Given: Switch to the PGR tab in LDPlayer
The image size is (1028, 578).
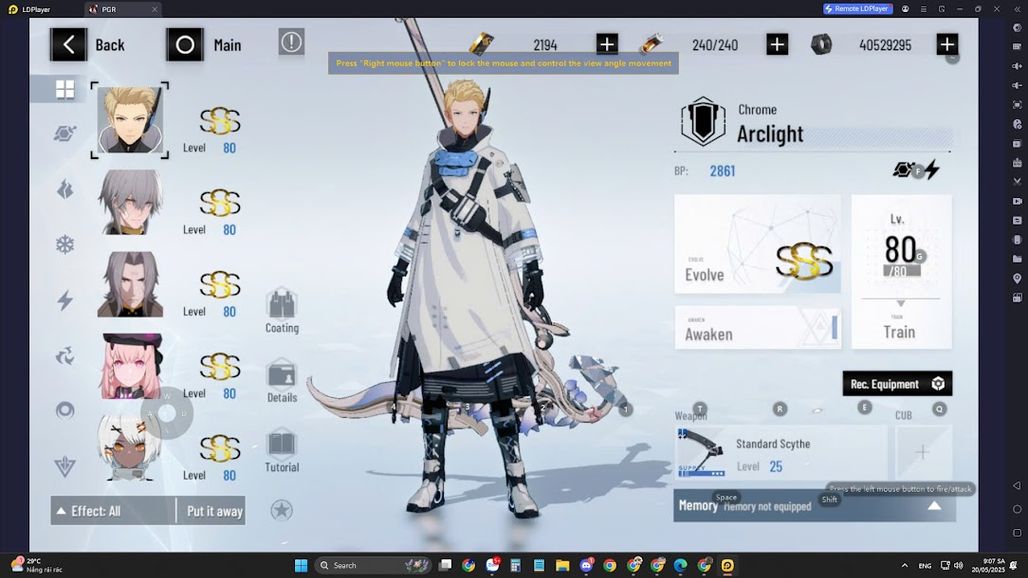Looking at the screenshot, I should 123,9.
